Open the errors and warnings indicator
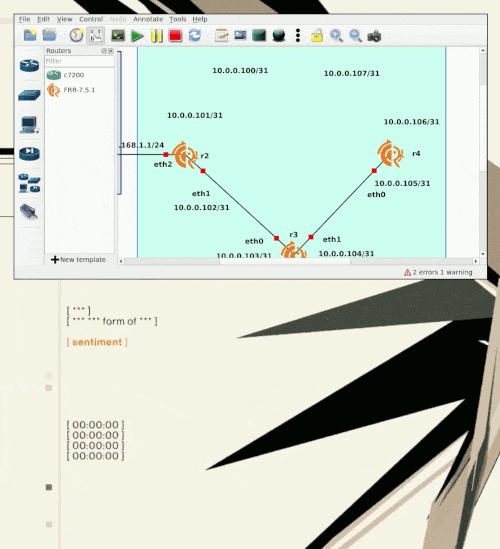This screenshot has height=549, width=500. point(438,272)
